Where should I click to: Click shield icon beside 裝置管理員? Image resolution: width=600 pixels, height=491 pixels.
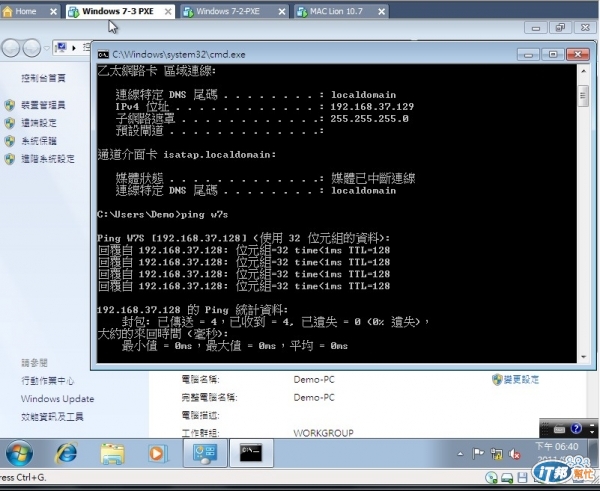10,105
